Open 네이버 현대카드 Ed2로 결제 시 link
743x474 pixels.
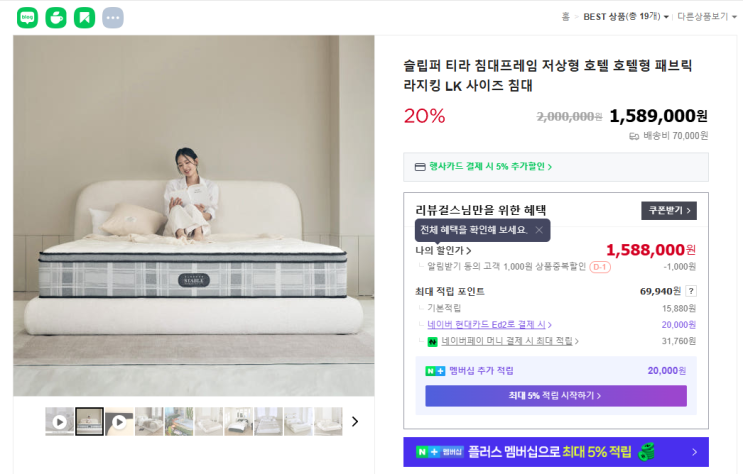(489, 325)
